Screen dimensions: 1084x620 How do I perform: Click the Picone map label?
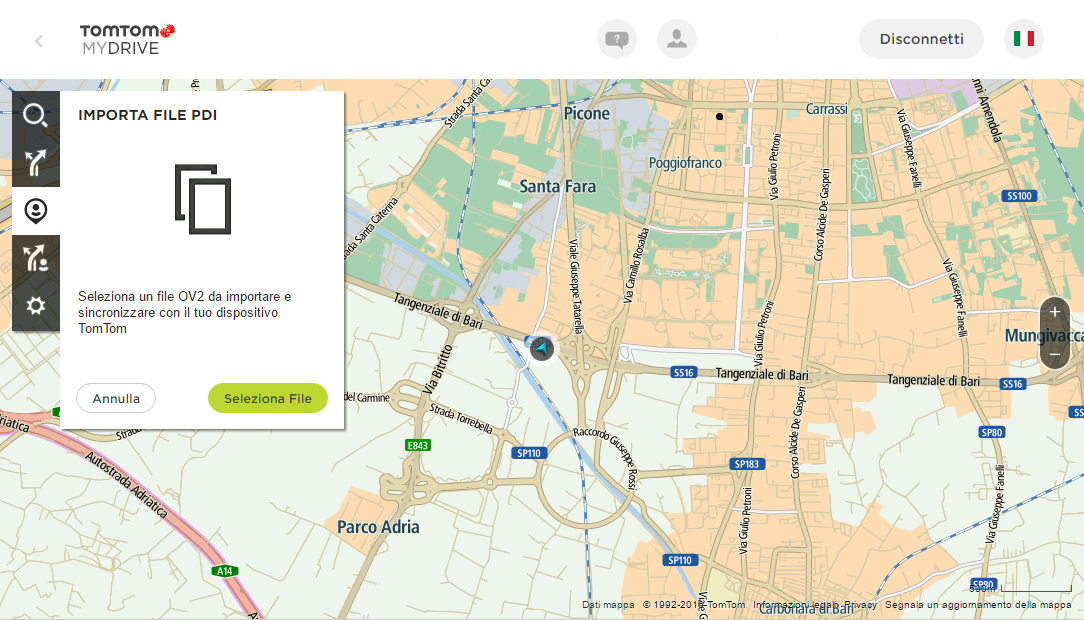point(587,113)
